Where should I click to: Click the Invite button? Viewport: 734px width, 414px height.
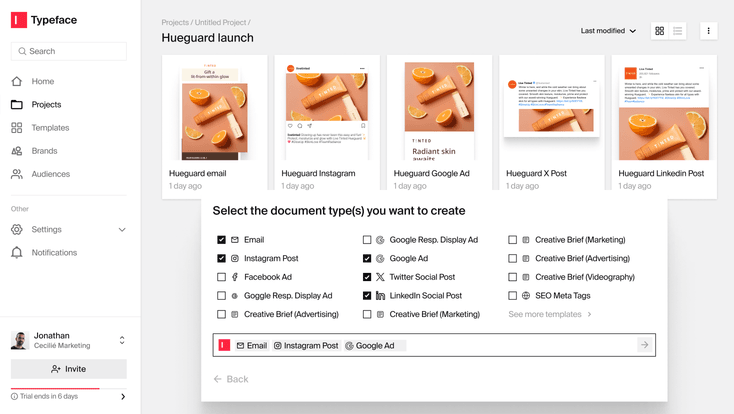[x=69, y=369]
